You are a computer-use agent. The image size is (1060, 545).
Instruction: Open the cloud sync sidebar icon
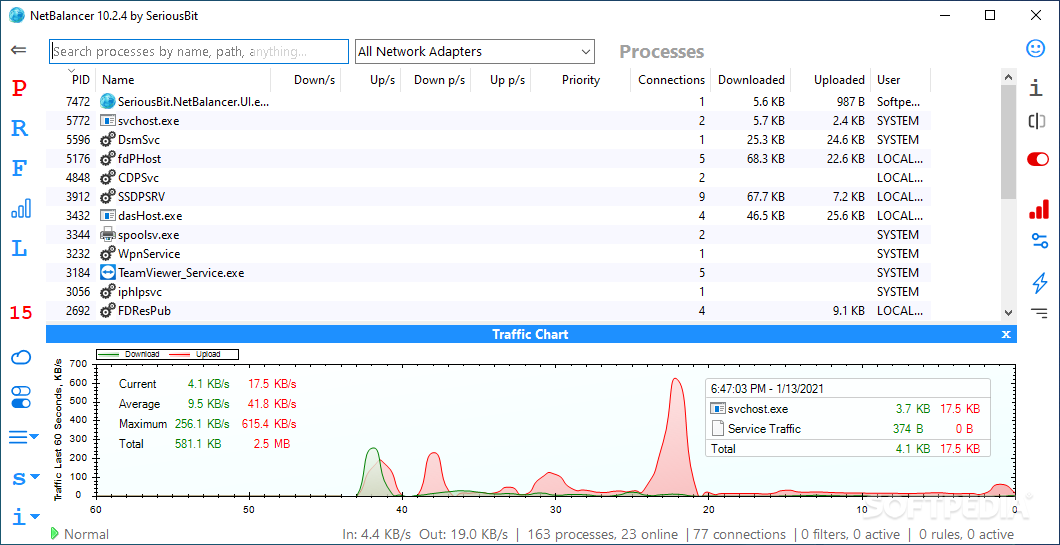coord(21,357)
